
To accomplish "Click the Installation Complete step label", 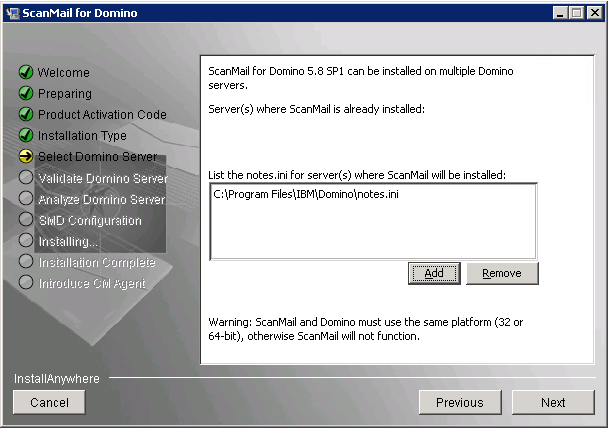I will (x=97, y=262).
